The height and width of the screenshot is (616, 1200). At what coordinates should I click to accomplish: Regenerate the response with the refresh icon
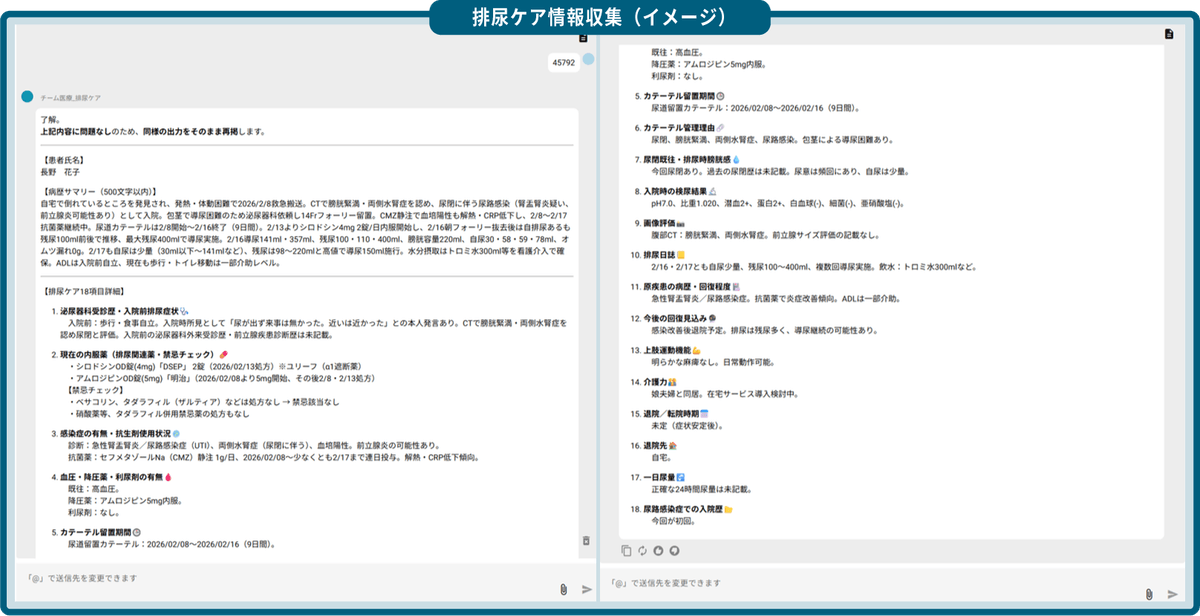pos(642,550)
